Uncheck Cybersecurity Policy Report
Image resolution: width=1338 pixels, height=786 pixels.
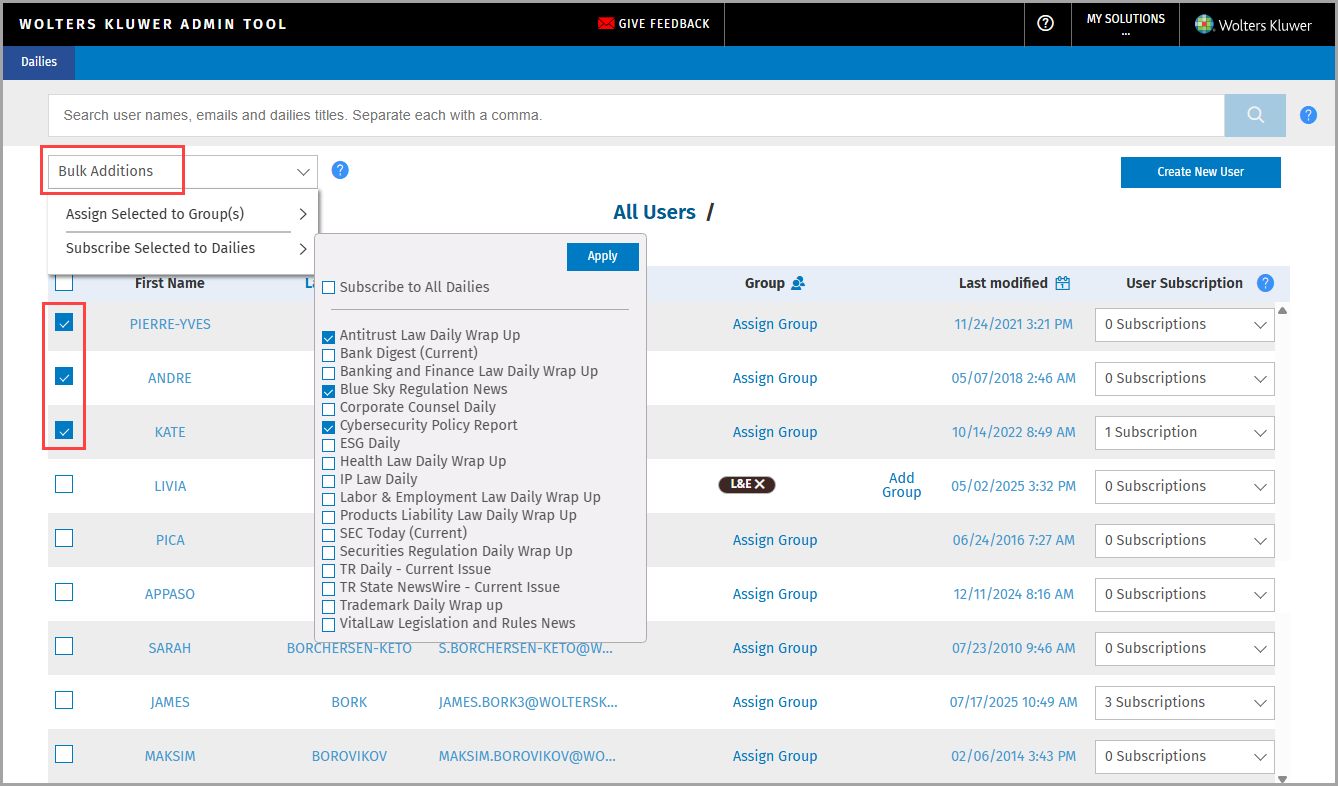tap(329, 426)
